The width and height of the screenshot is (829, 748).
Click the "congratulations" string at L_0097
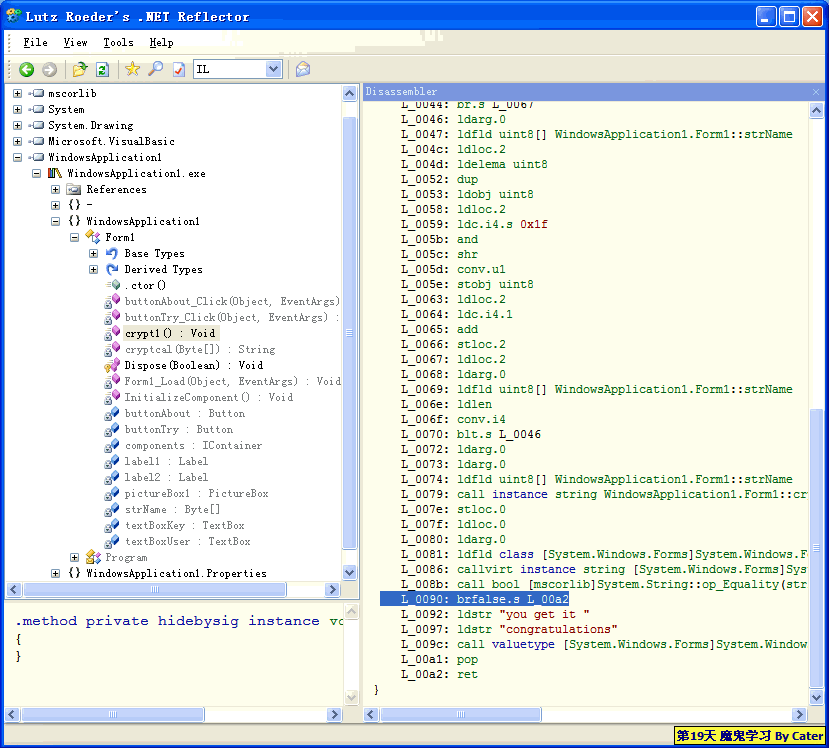558,630
